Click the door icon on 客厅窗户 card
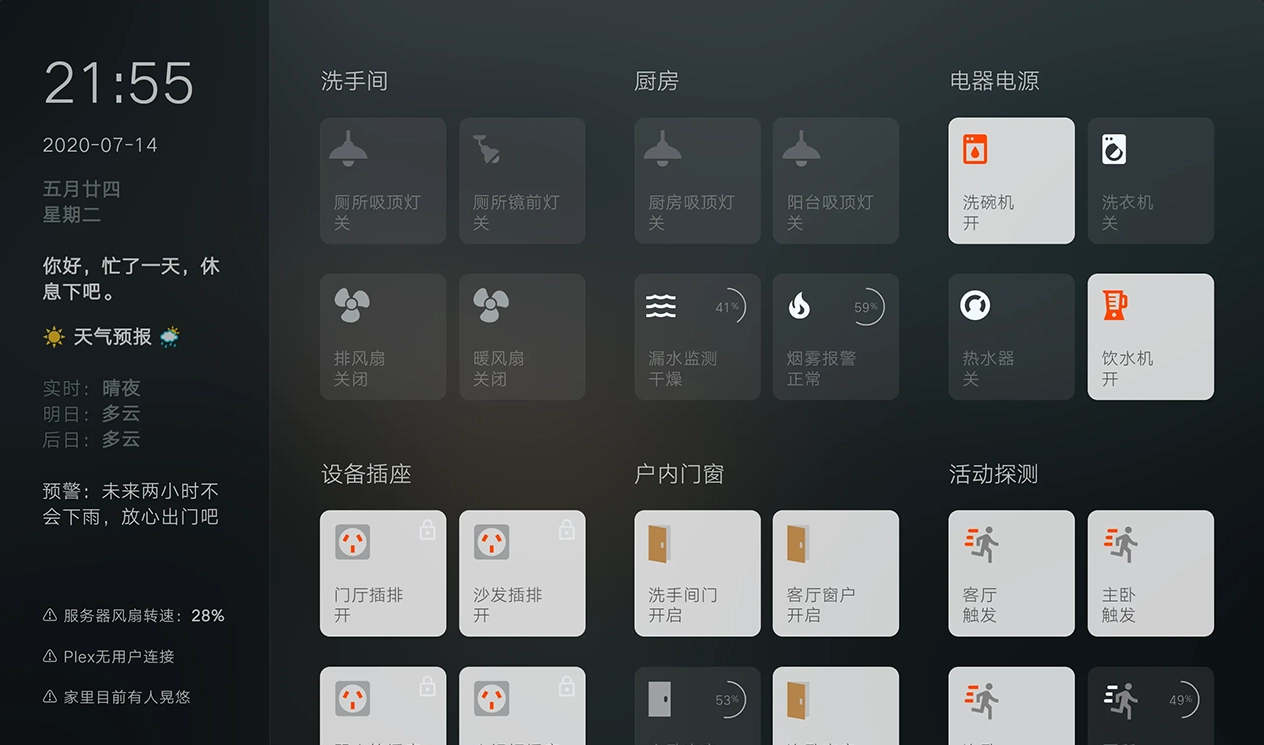1264x745 pixels. [798, 543]
